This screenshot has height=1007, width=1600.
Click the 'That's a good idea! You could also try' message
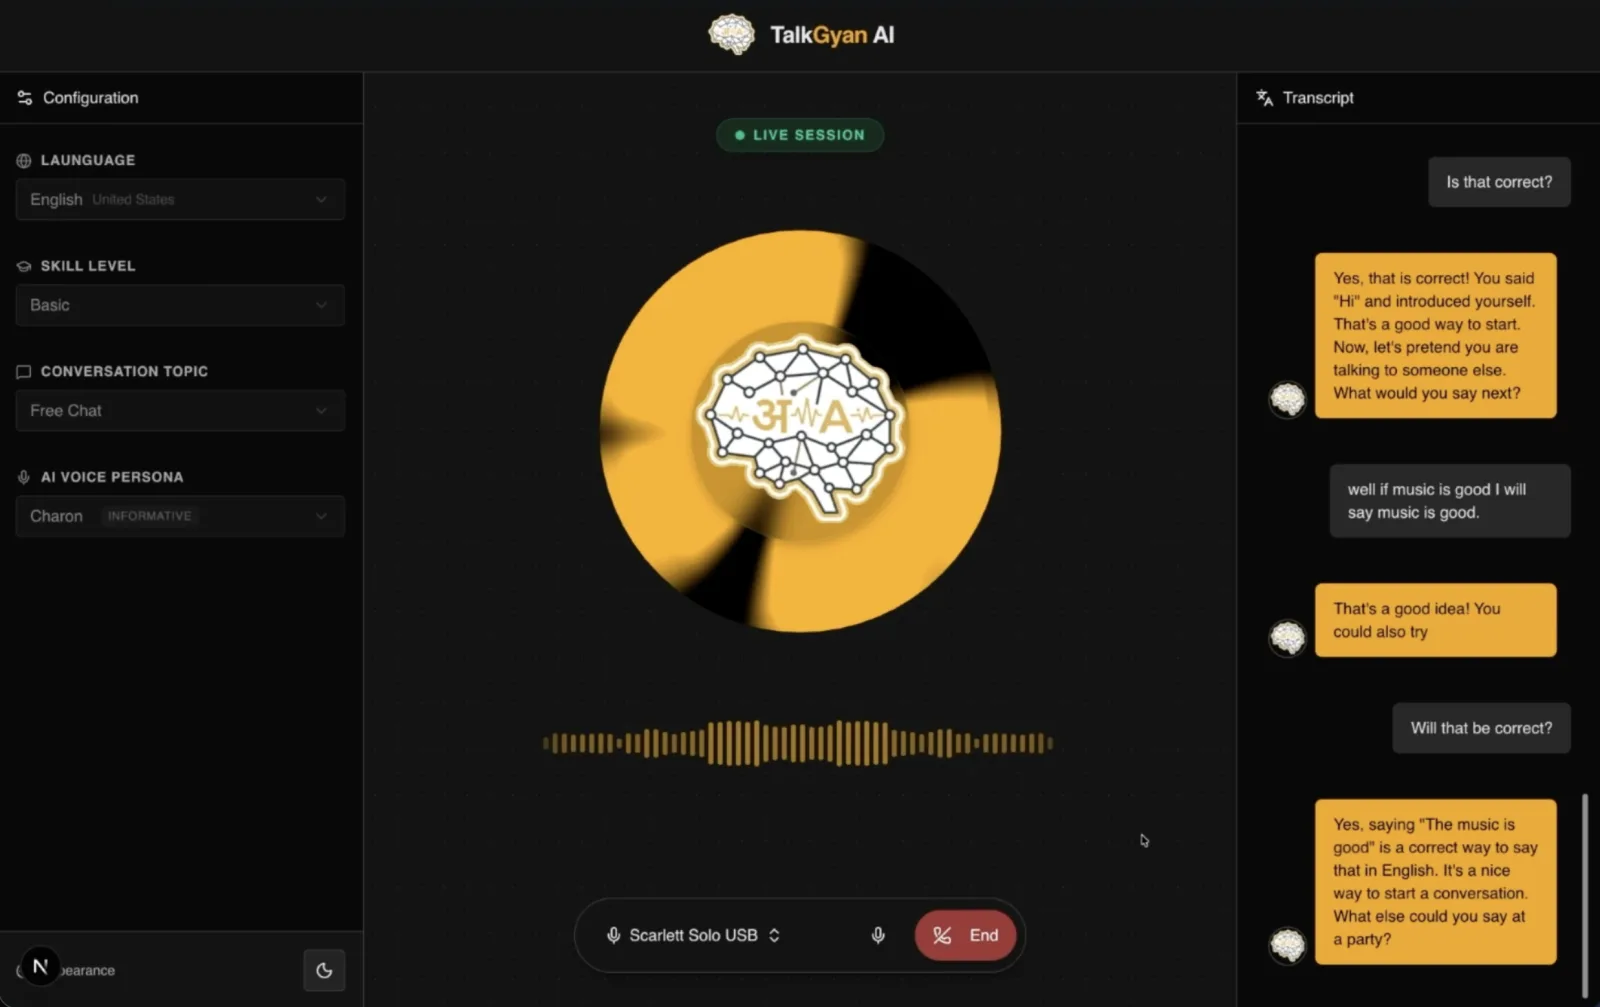click(1436, 620)
